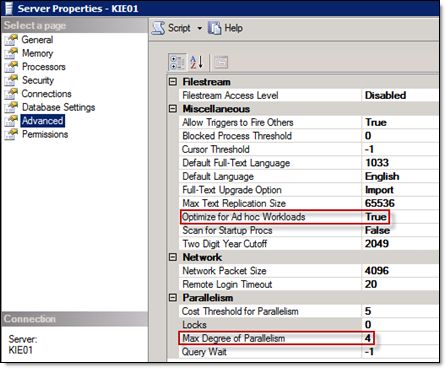The image size is (446, 369).
Task: Click the Permissions page icon
Action: coord(11,134)
